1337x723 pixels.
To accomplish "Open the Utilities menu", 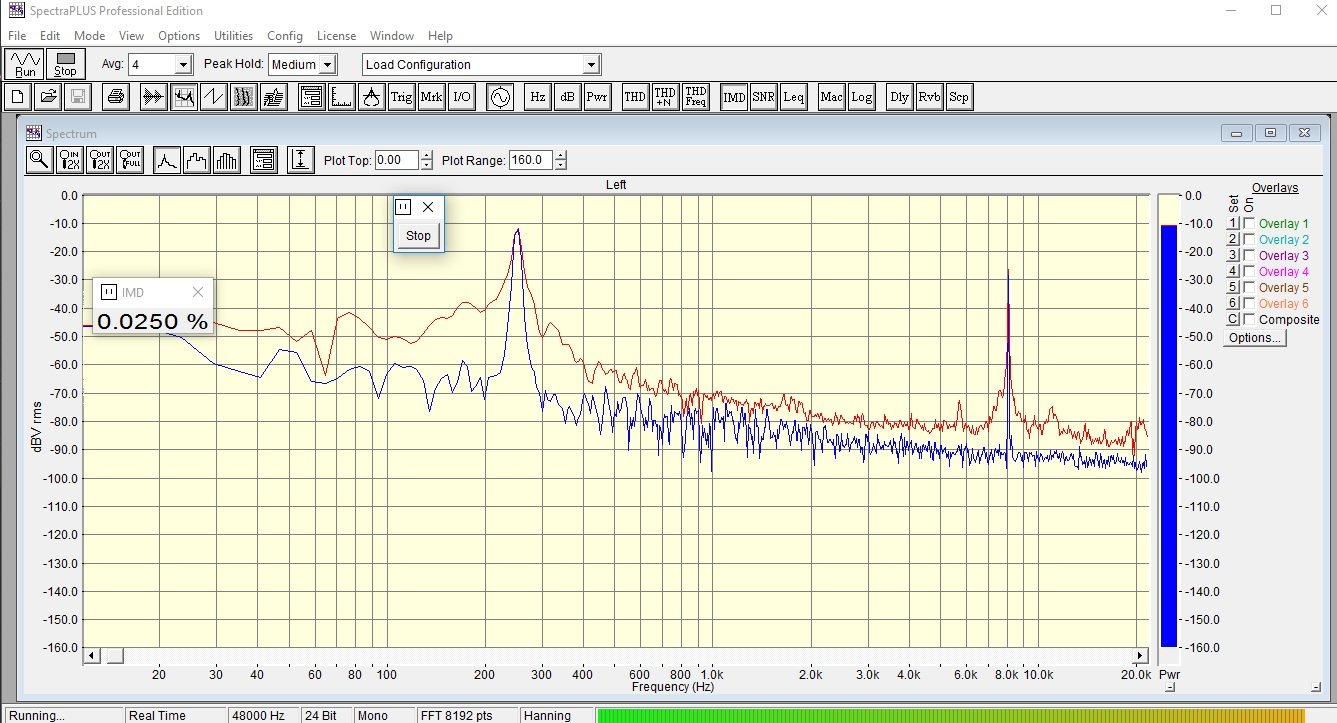I will pyautogui.click(x=234, y=36).
